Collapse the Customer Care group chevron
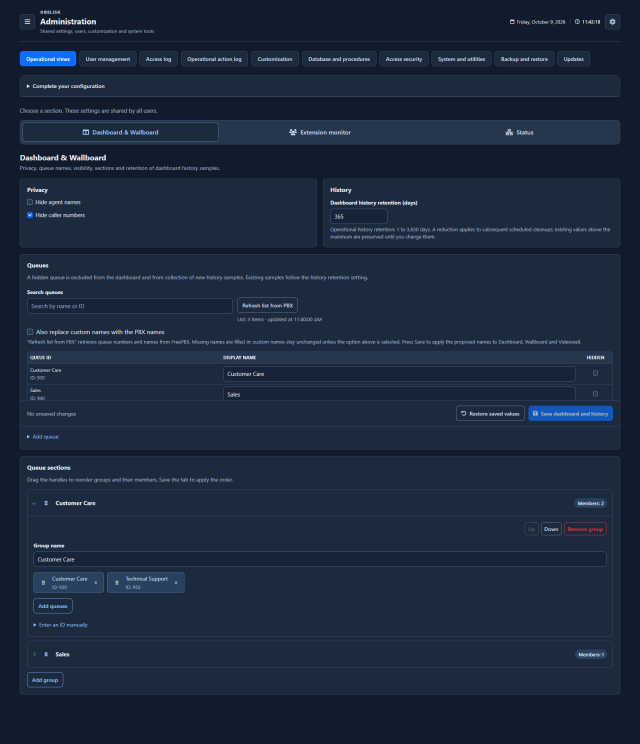 (34, 503)
